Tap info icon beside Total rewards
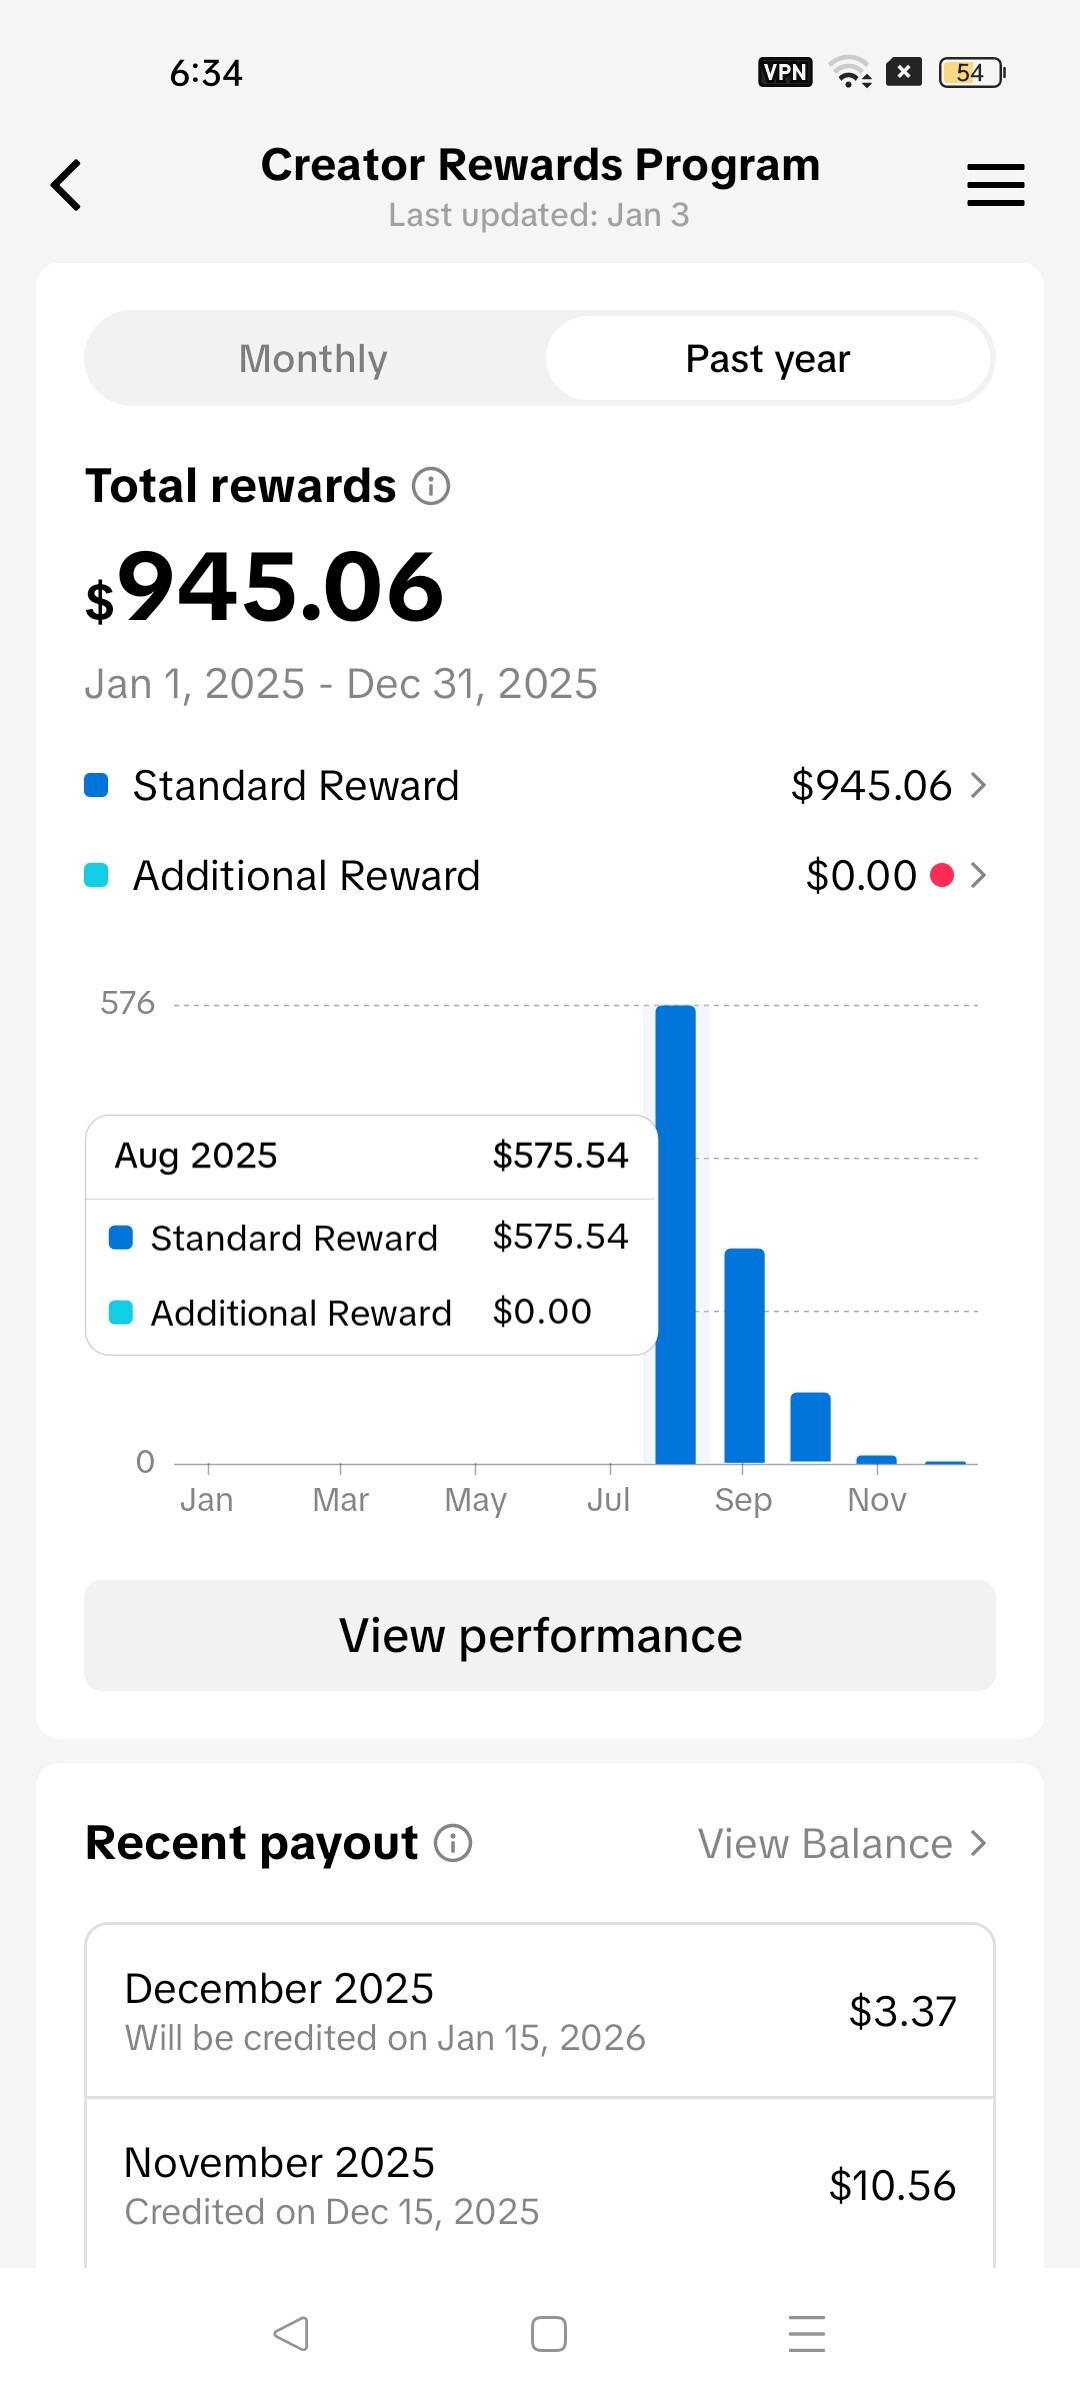 pos(431,487)
